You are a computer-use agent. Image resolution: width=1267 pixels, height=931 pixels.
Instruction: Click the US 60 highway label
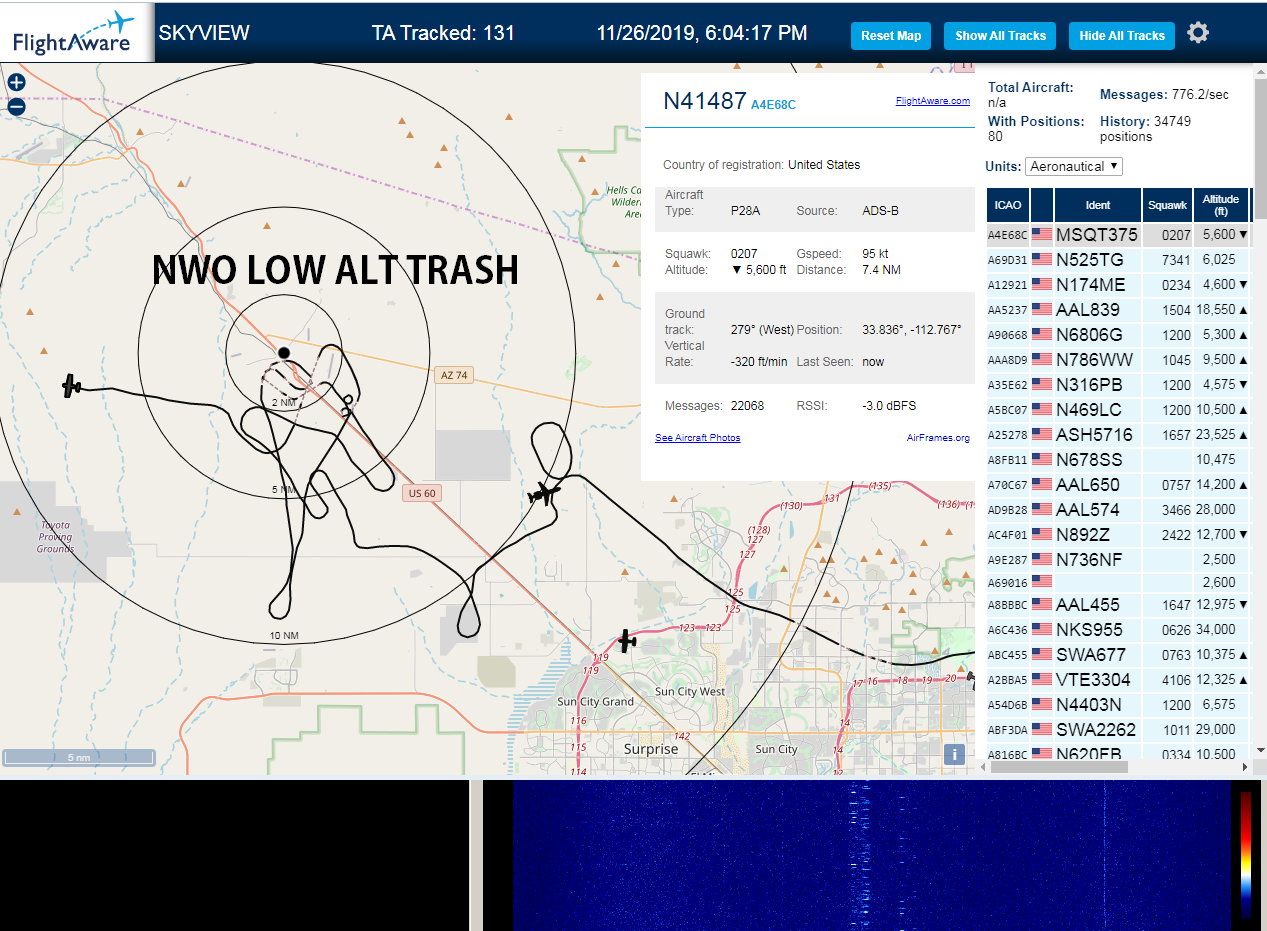[x=422, y=493]
